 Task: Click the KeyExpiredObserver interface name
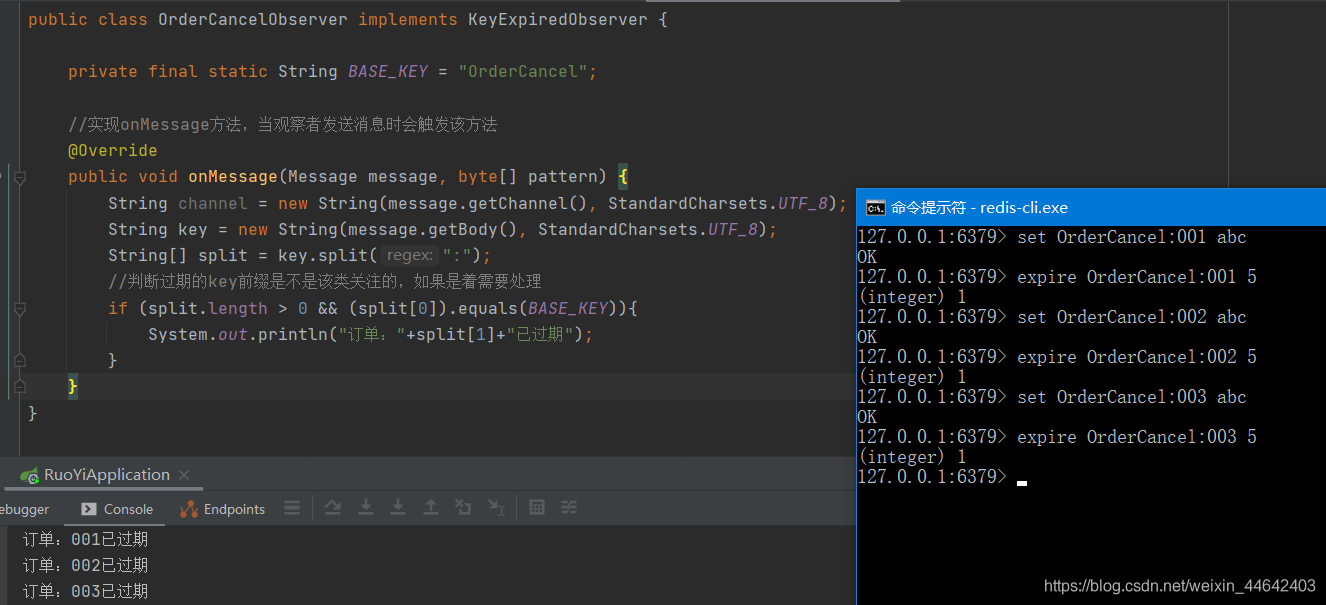coord(558,20)
